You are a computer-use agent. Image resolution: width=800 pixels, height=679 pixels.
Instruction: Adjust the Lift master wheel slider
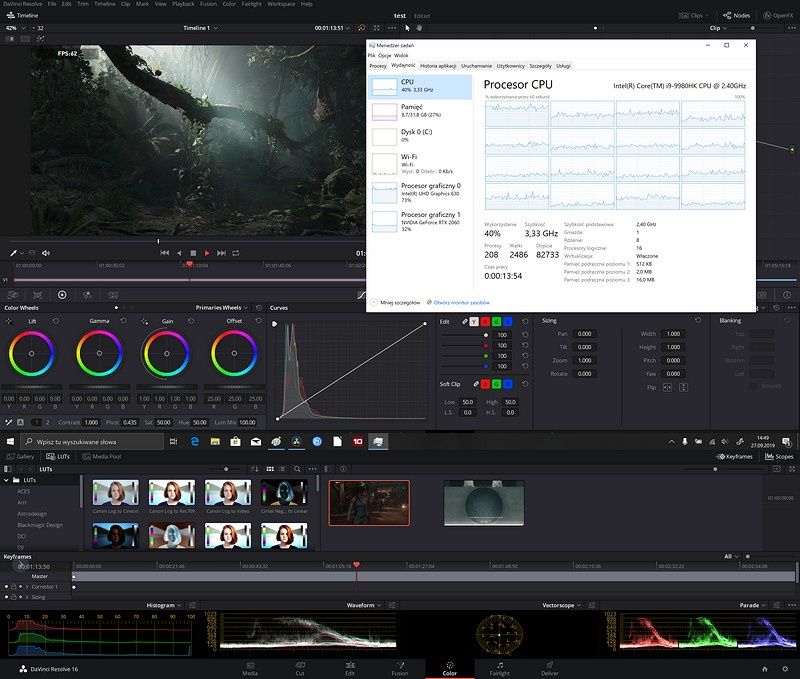click(x=32, y=387)
